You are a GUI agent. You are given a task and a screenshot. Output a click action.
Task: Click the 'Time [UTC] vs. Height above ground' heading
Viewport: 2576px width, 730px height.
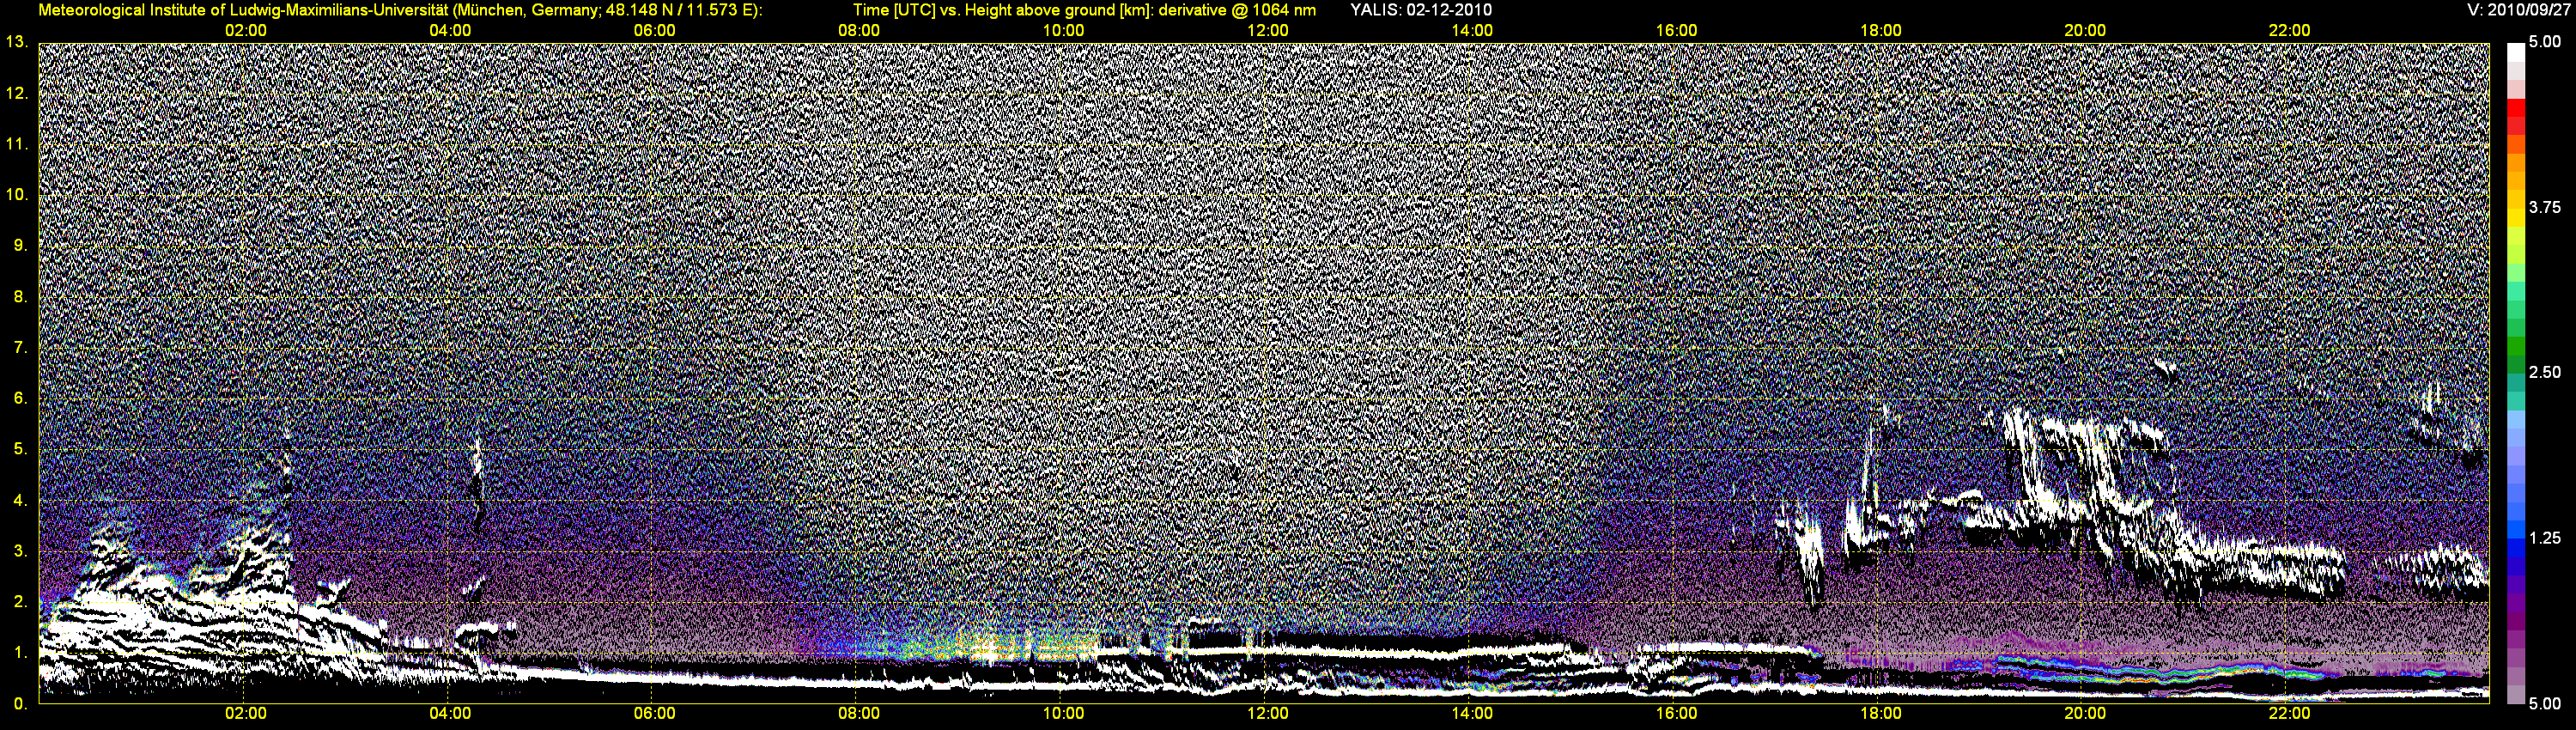tap(1084, 10)
